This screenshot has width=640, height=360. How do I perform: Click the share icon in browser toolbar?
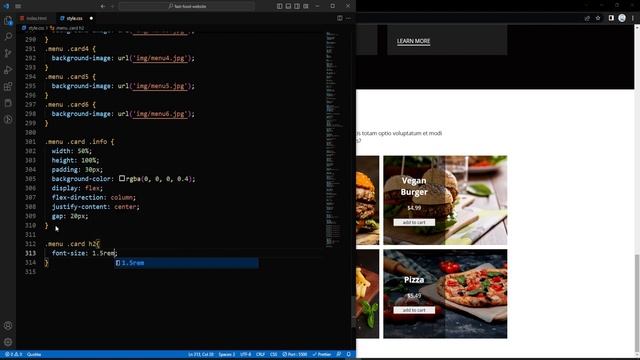tap(587, 18)
